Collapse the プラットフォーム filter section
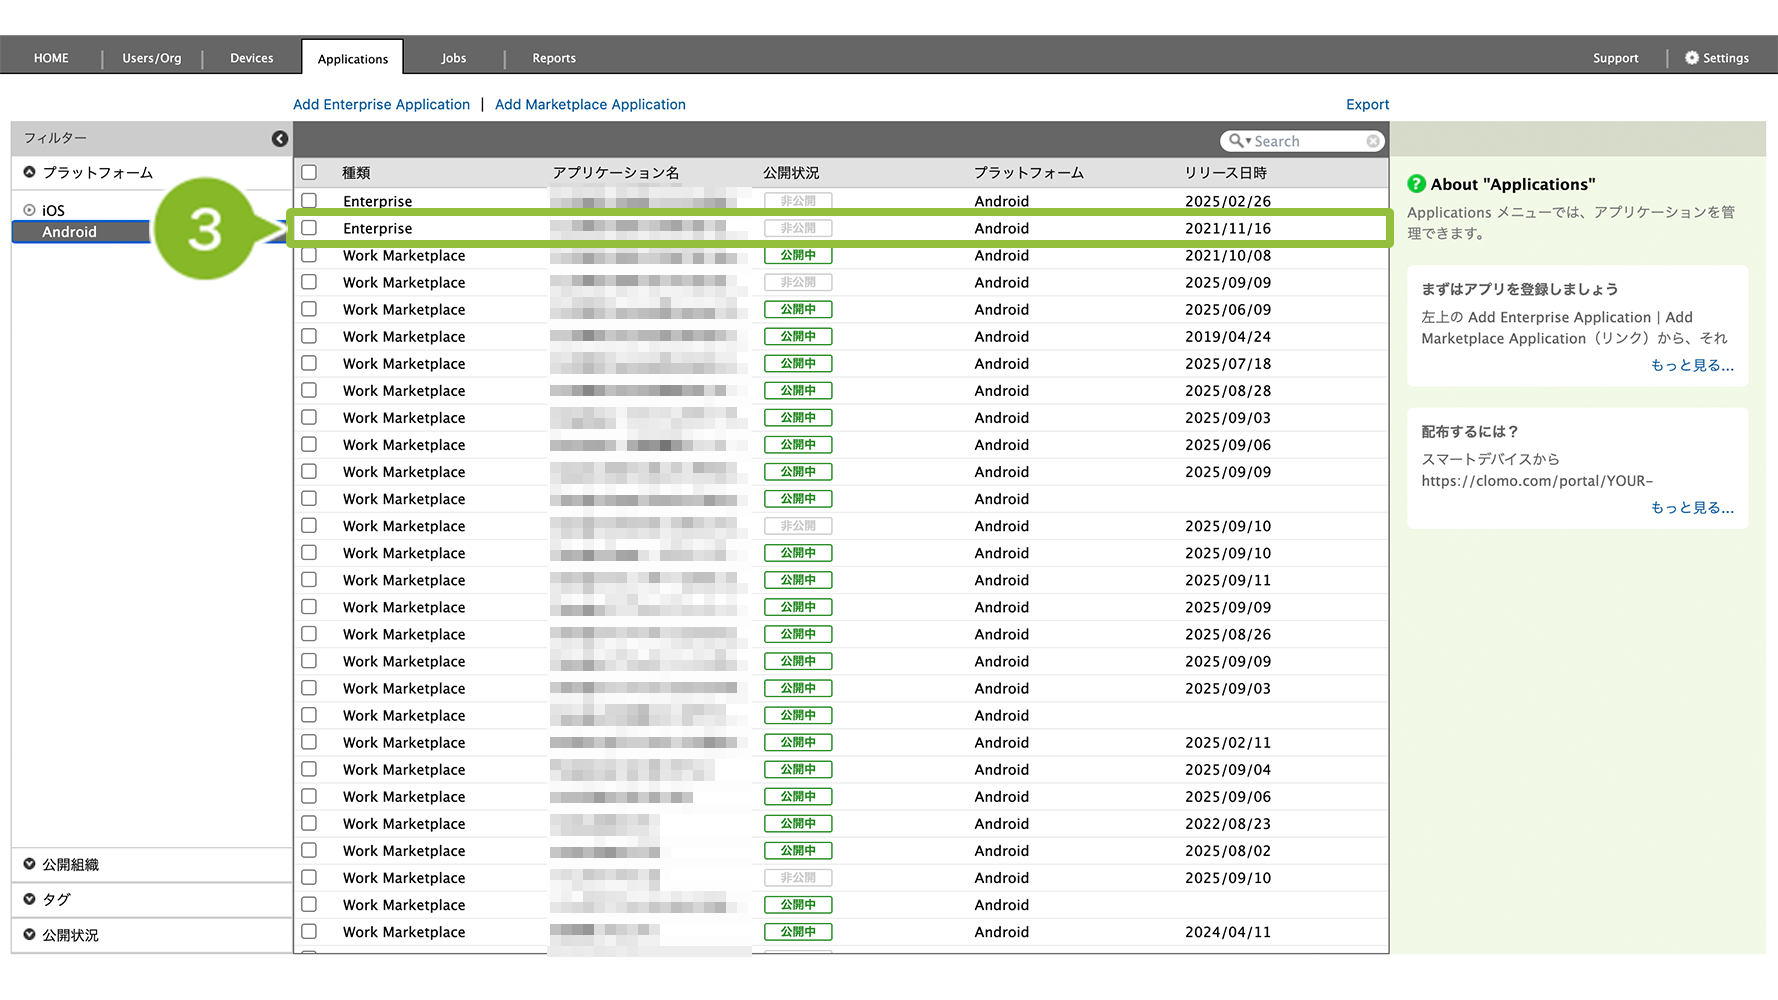The width and height of the screenshot is (1778, 1000). pyautogui.click(x=30, y=172)
